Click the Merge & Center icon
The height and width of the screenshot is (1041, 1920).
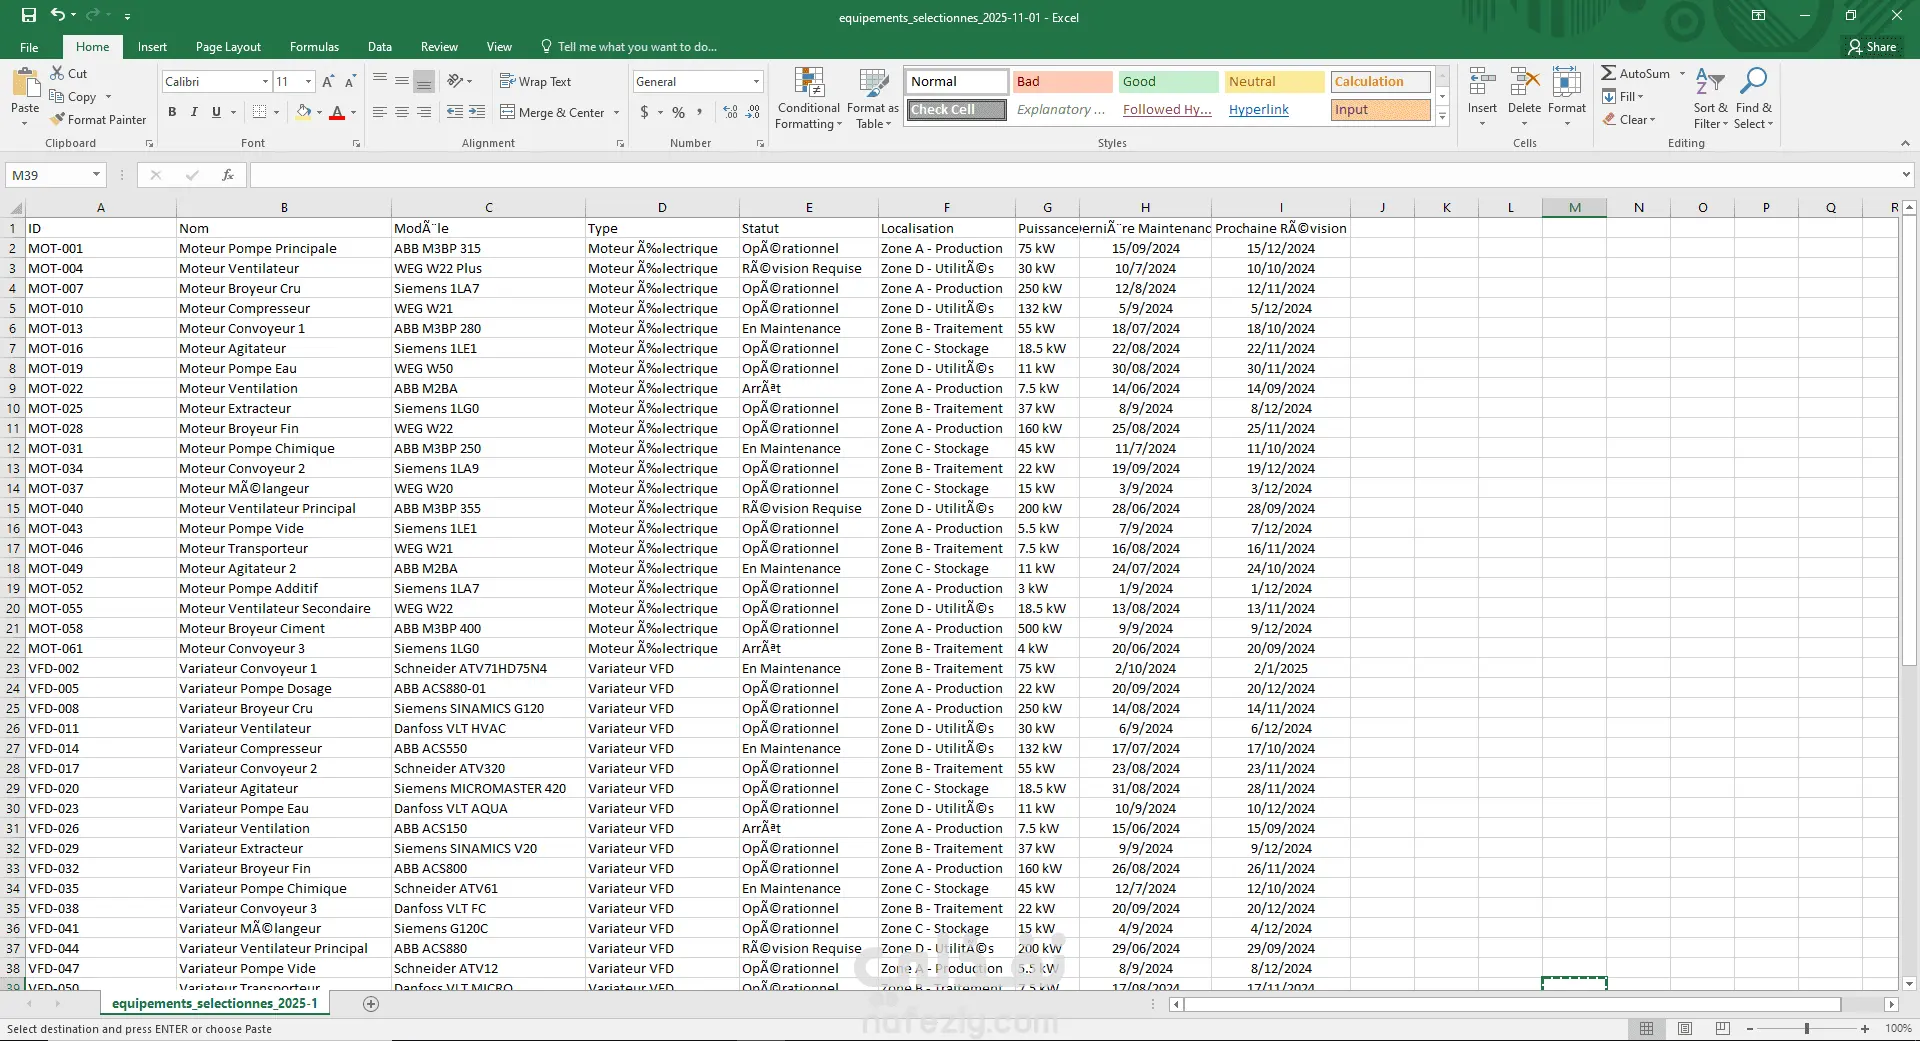tap(508, 113)
